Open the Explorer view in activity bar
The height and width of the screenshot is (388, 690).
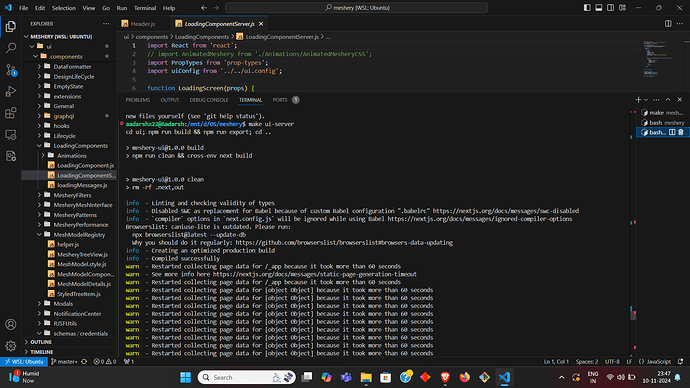coord(11,26)
